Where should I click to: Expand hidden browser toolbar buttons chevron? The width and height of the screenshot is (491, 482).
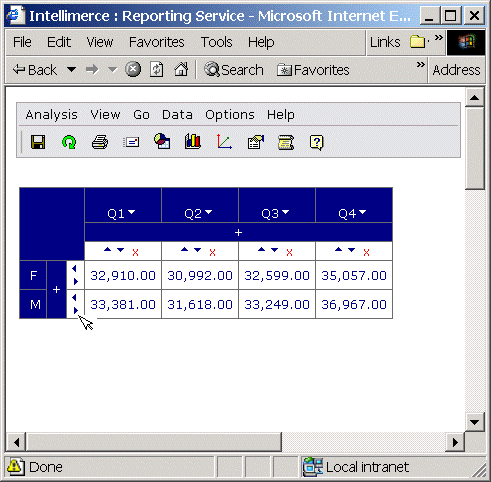(x=421, y=64)
